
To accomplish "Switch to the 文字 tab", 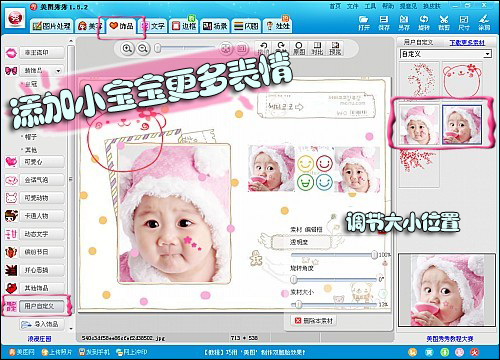I will (x=154, y=26).
